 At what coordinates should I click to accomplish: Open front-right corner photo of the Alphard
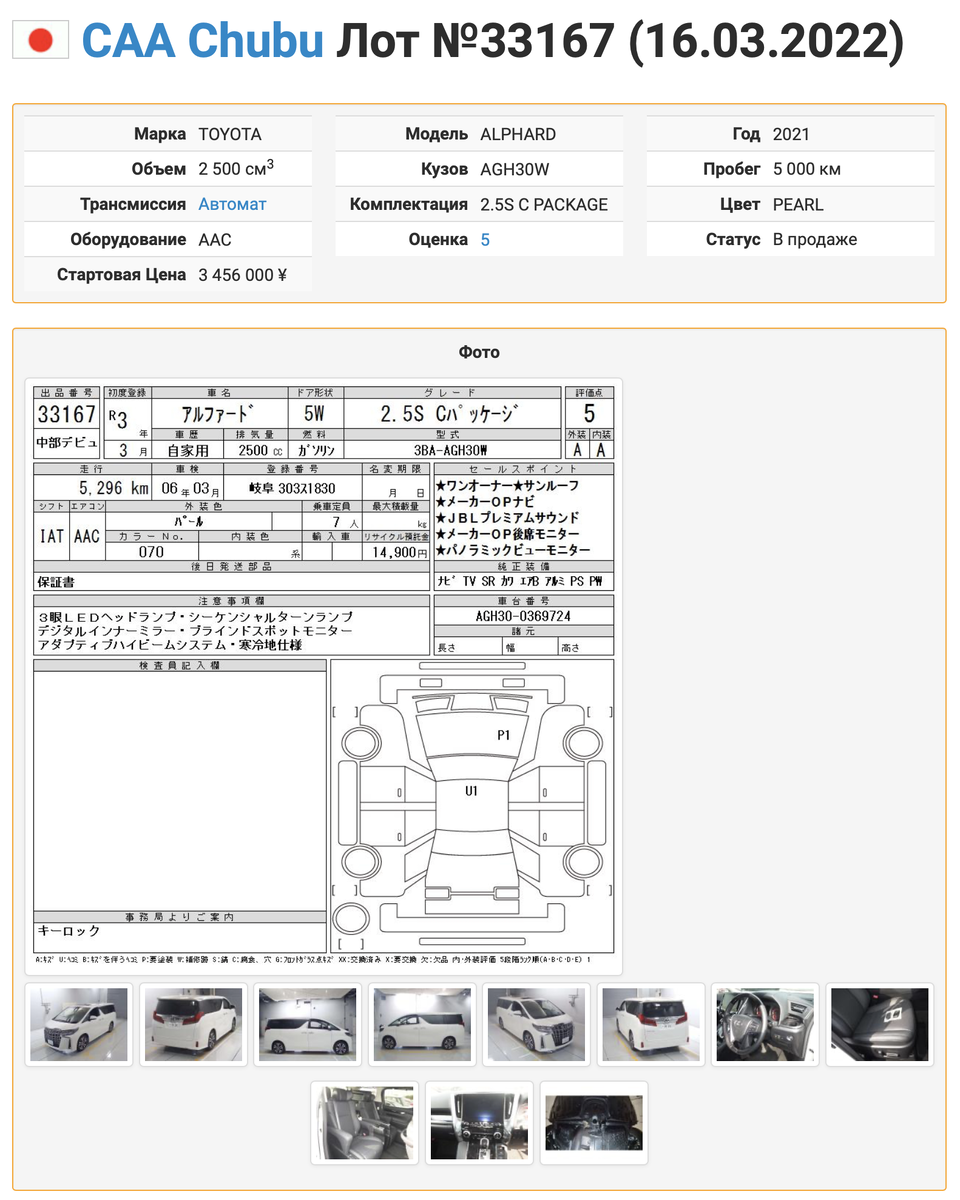click(x=537, y=1023)
